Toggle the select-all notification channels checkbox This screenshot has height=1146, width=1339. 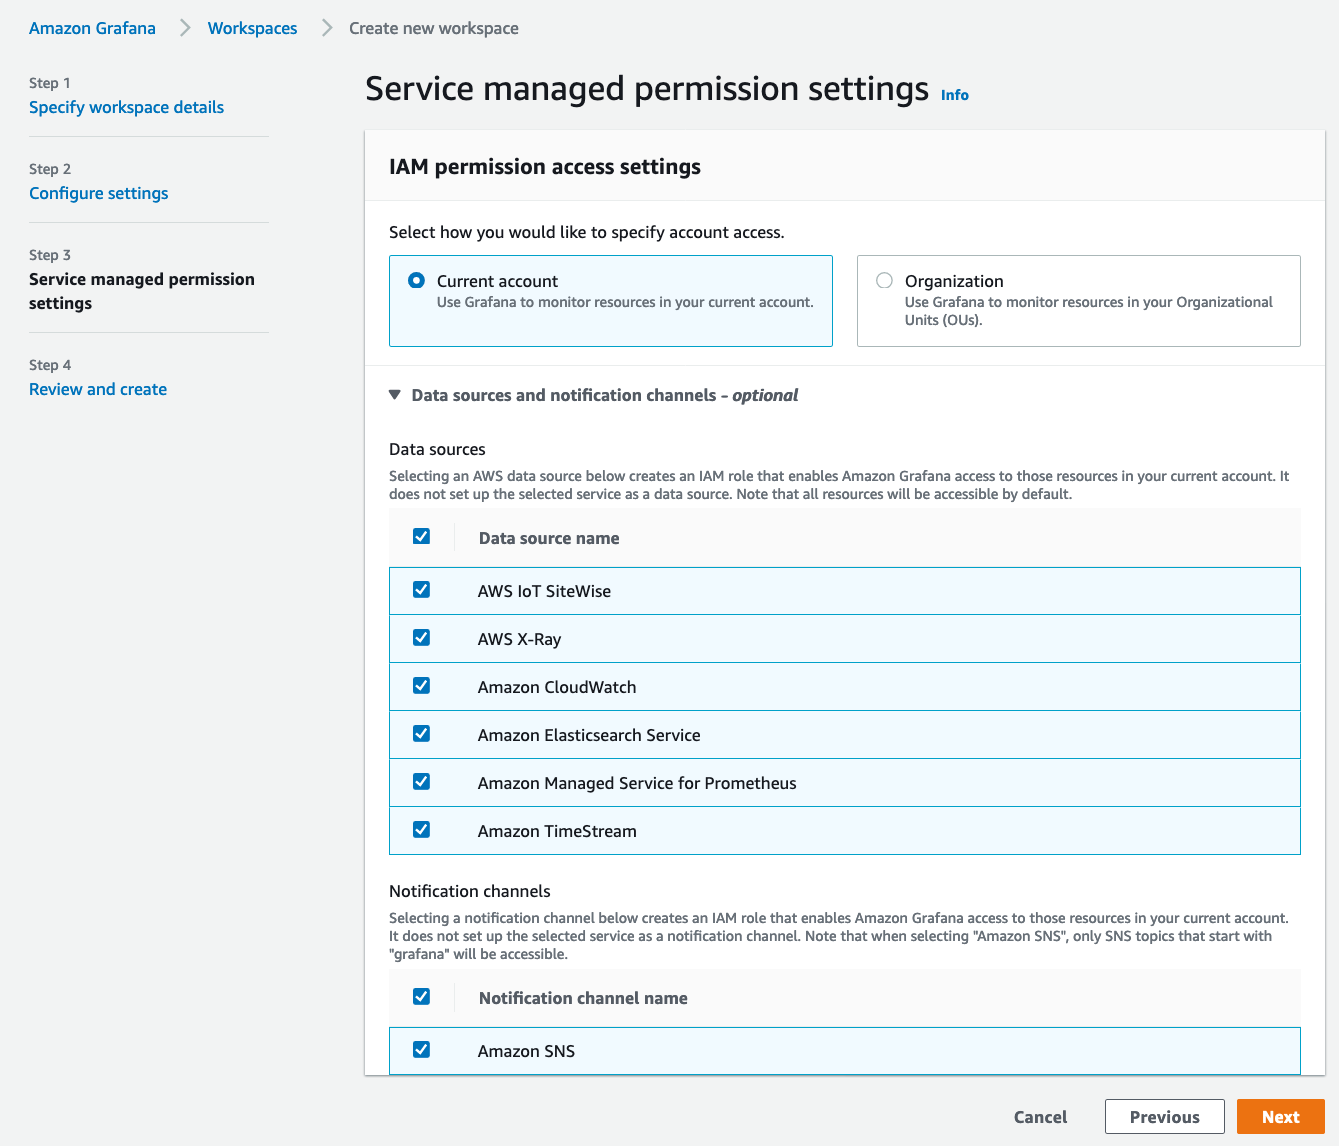point(421,996)
